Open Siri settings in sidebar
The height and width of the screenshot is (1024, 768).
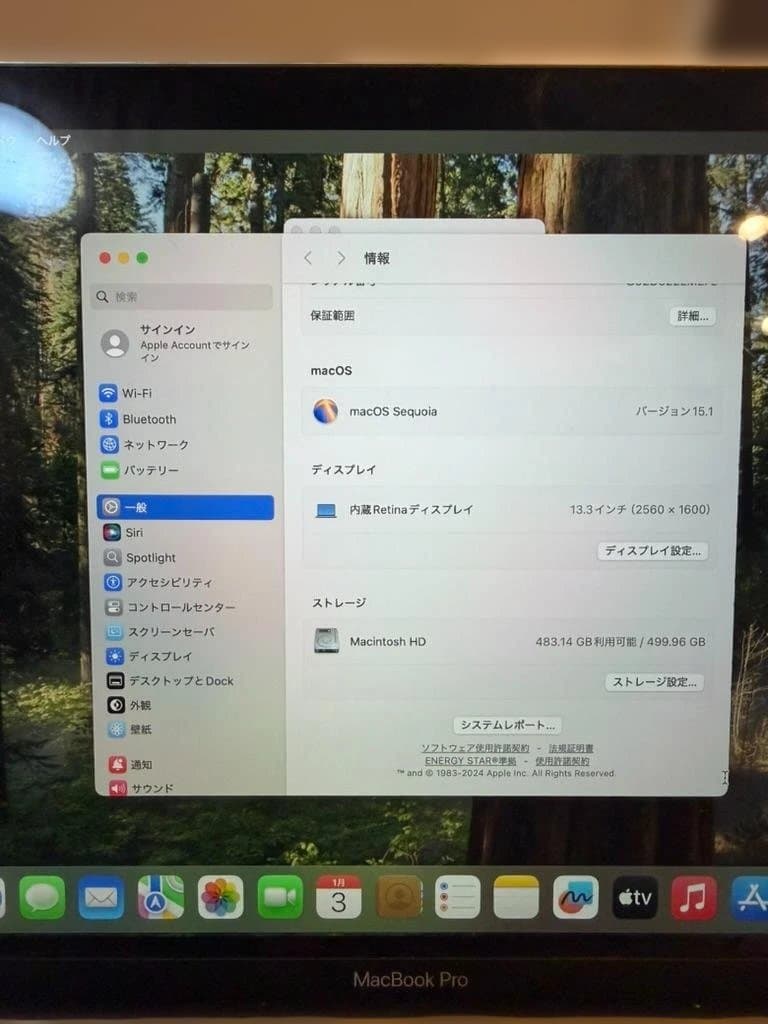(185, 532)
